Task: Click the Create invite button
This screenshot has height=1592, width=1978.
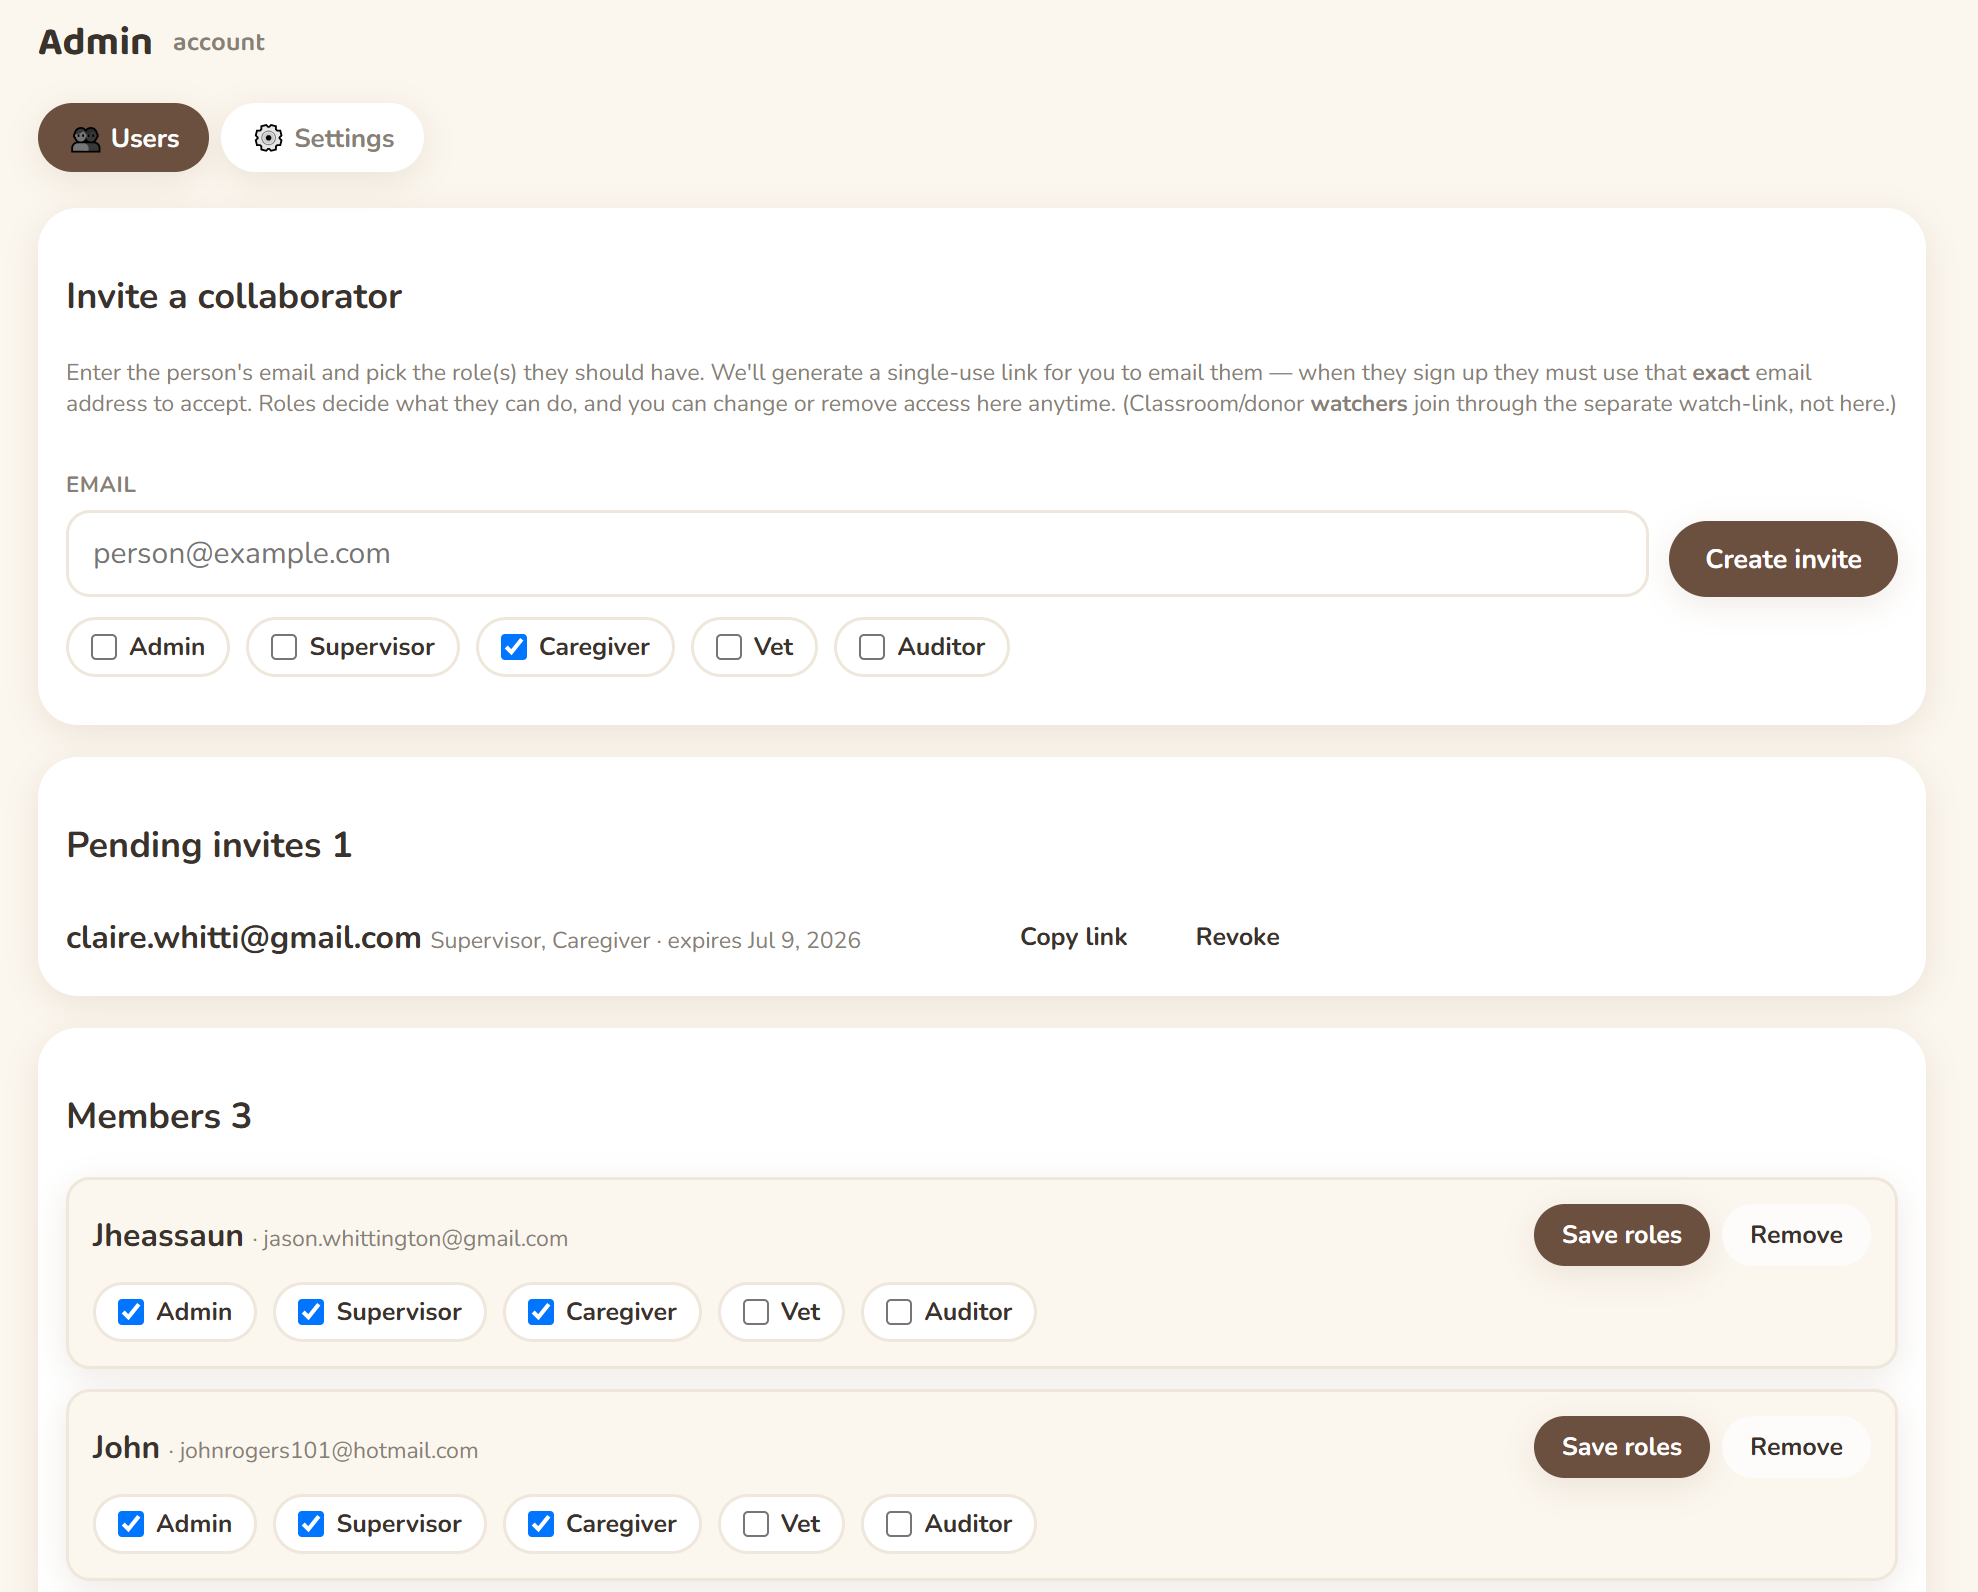Action: (1783, 559)
